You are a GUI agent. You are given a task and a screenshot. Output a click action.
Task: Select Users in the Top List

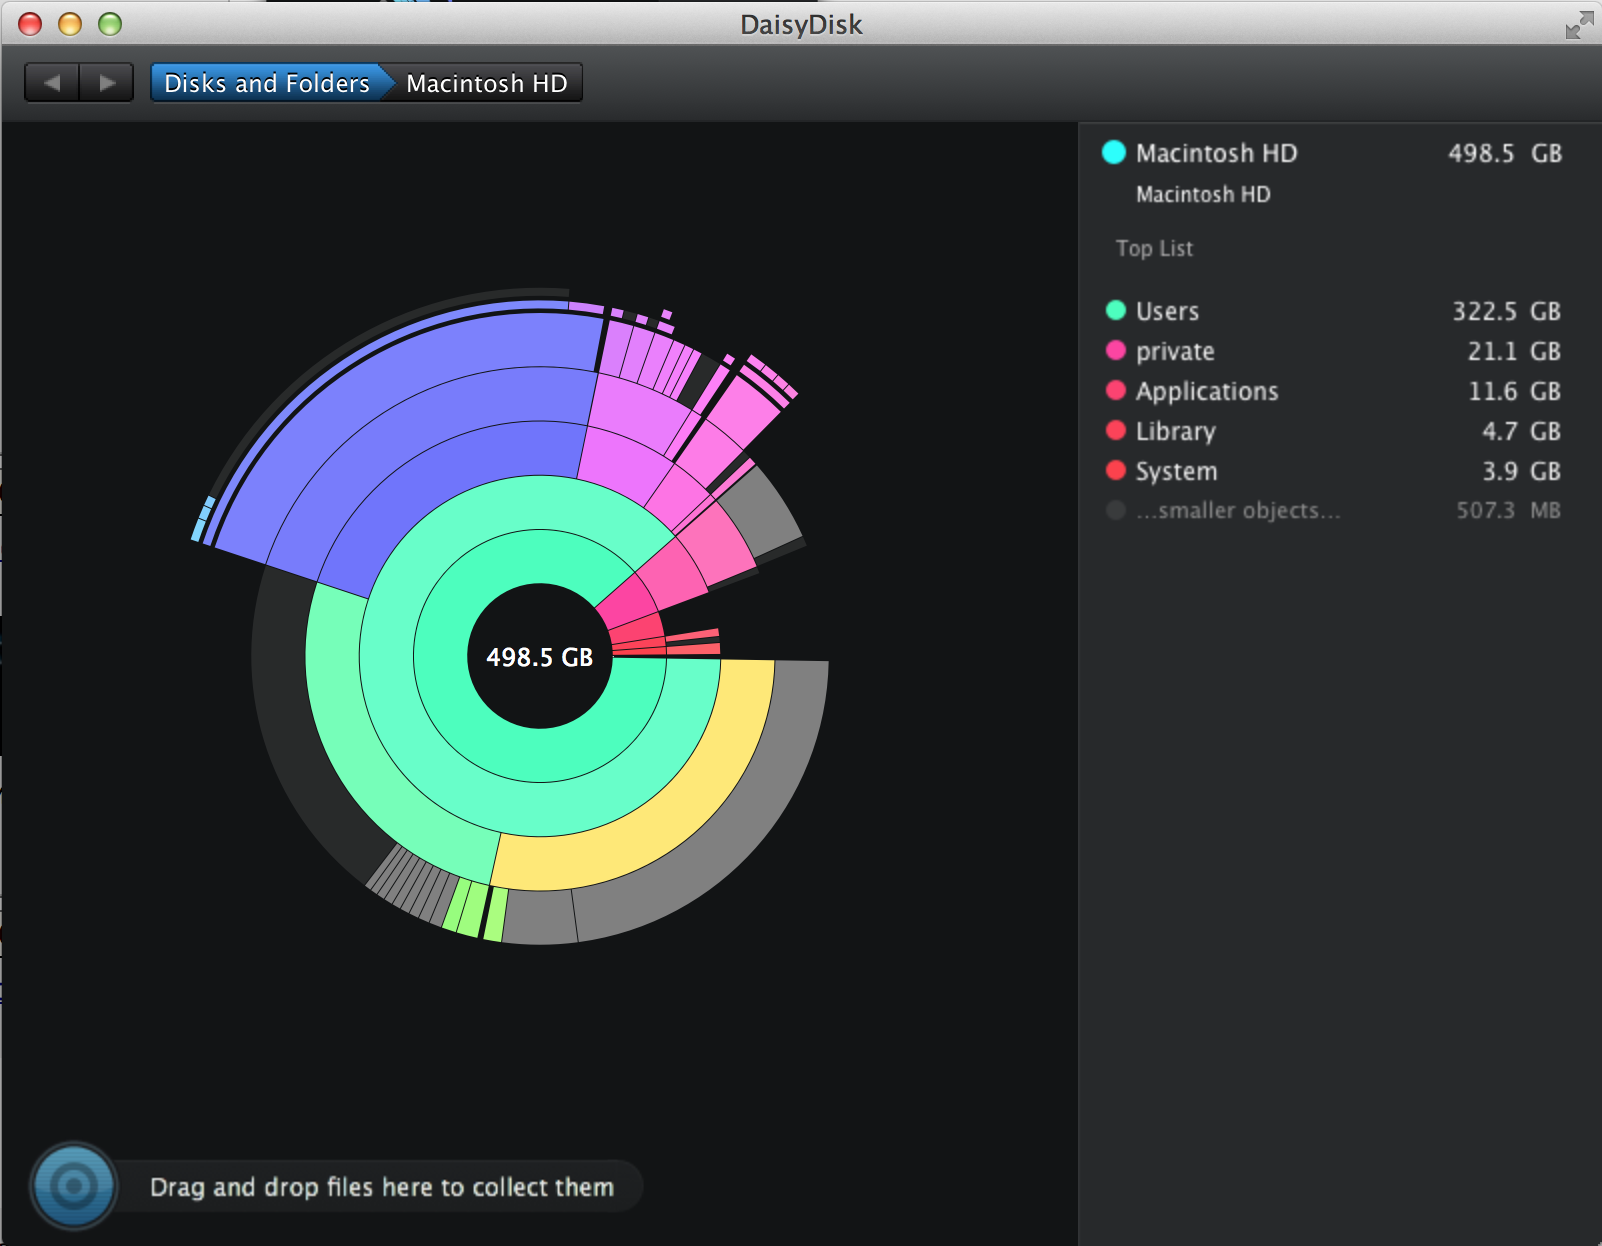tap(1333, 311)
